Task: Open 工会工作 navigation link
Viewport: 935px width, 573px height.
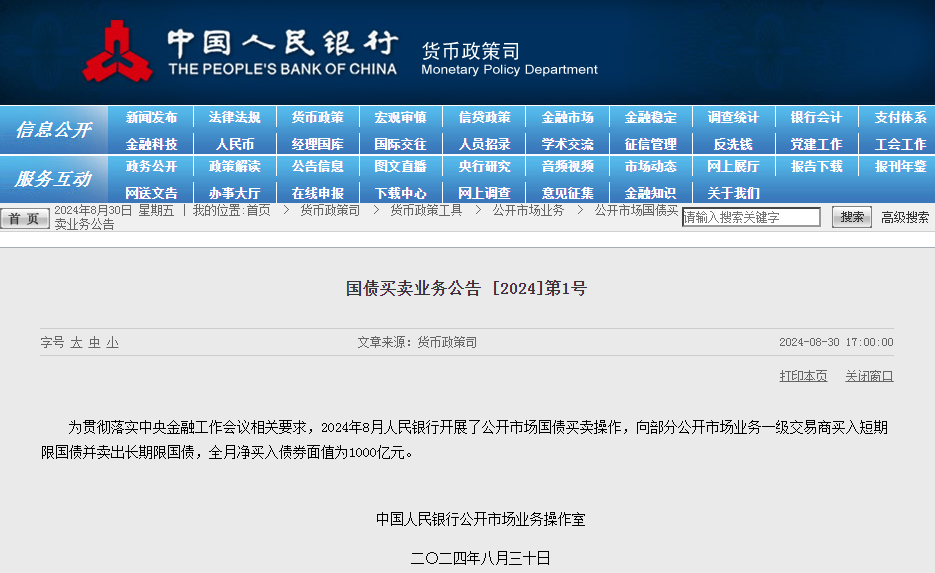Action: point(900,144)
